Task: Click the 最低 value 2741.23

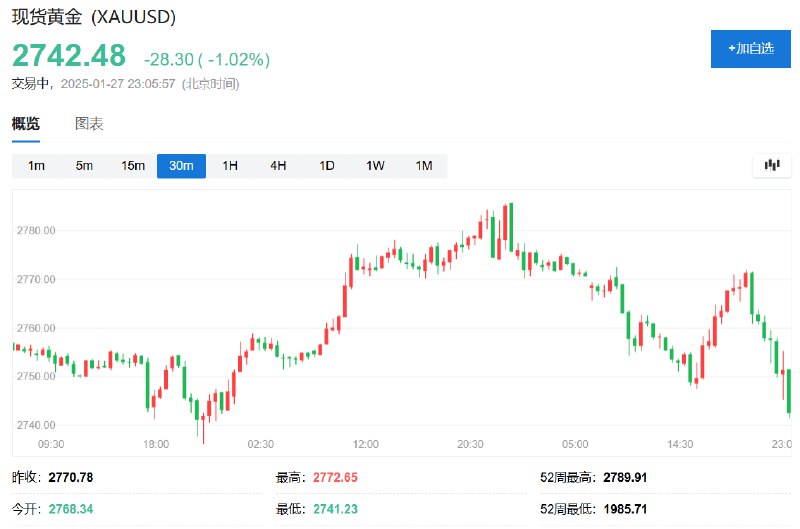Action: (x=335, y=509)
